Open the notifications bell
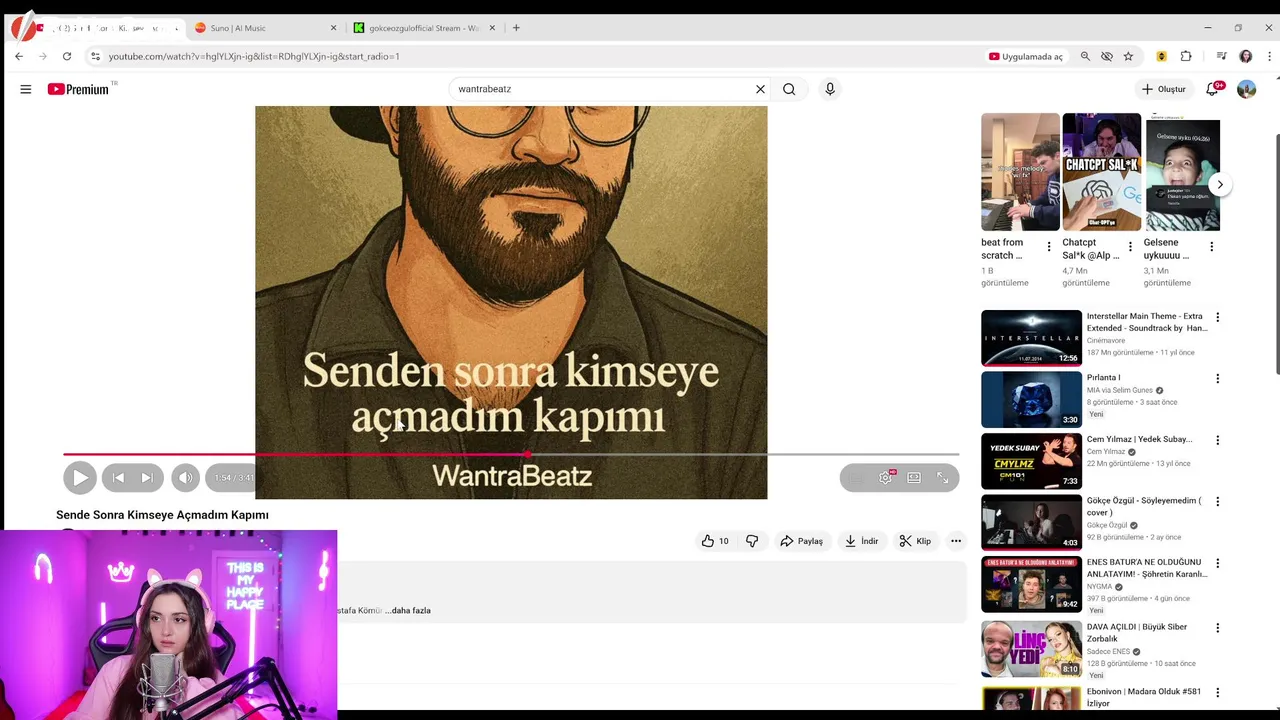Screen dimensions: 1280x720 [1212, 89]
